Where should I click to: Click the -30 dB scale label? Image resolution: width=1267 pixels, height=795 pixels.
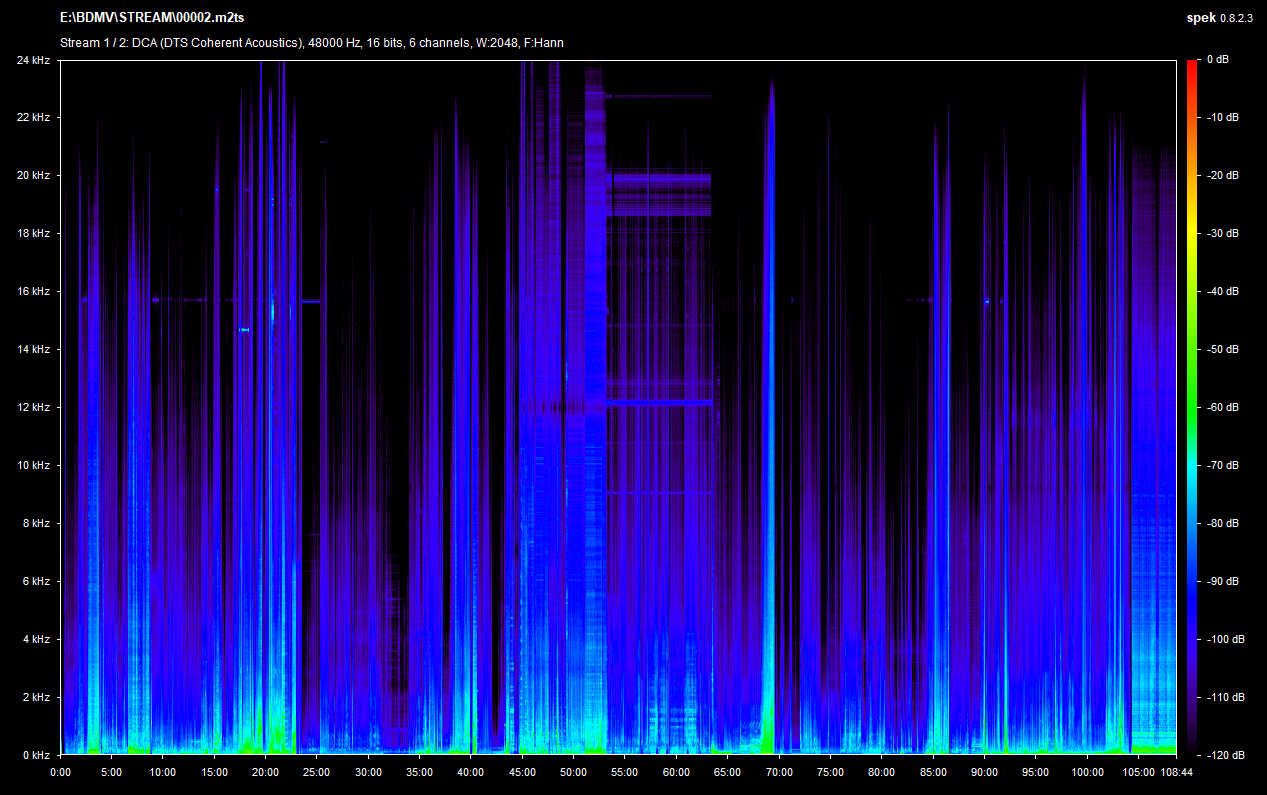click(1222, 234)
